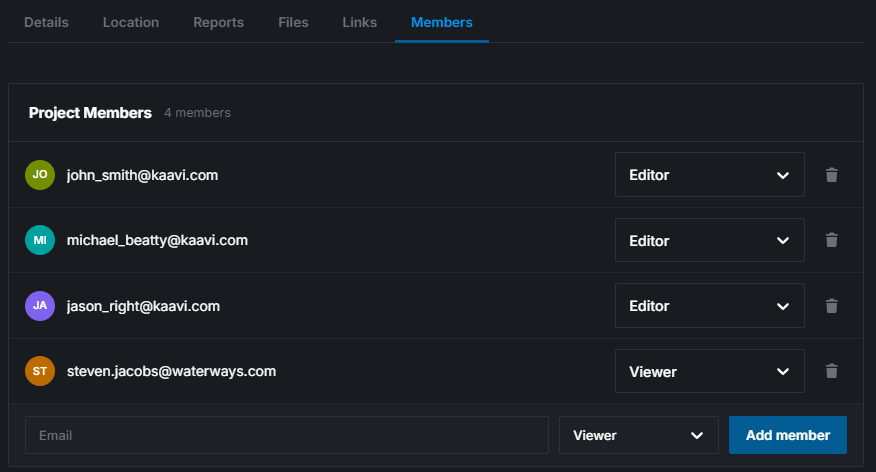
Task: Click the JO avatar for john_smith
Action: [x=40, y=175]
